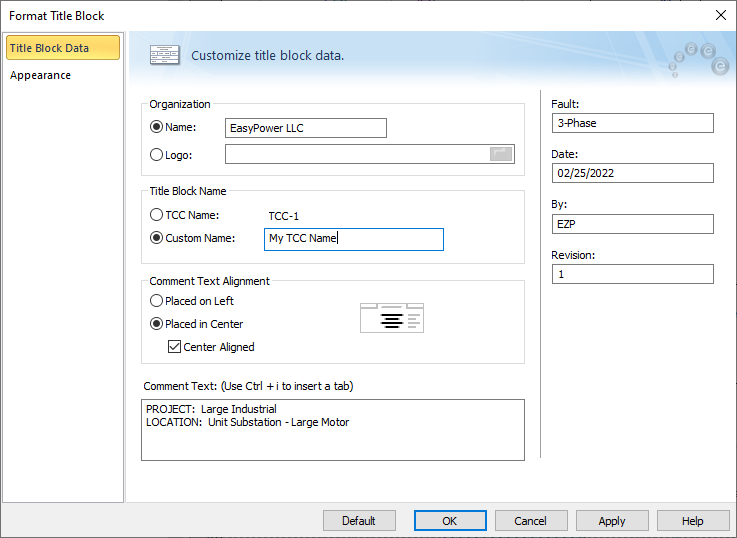This screenshot has width=737, height=538.
Task: Select the Custom Name radio button
Action: [156, 238]
